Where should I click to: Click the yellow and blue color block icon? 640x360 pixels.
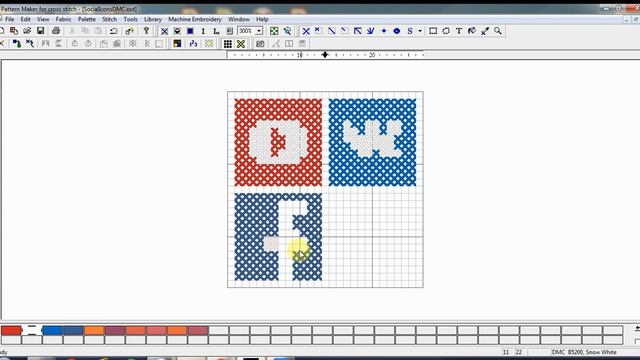tap(177, 44)
